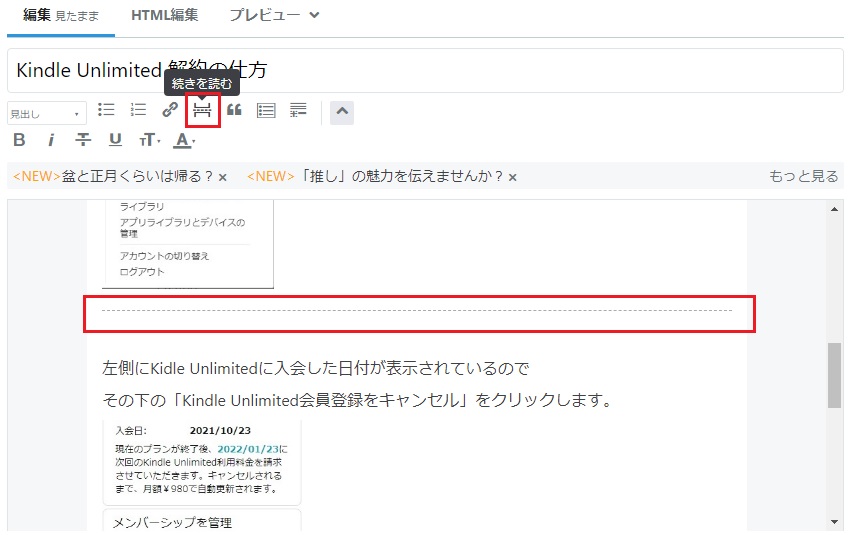The width and height of the screenshot is (854, 535).
Task: Insert footnote icon
Action: pos(298,110)
